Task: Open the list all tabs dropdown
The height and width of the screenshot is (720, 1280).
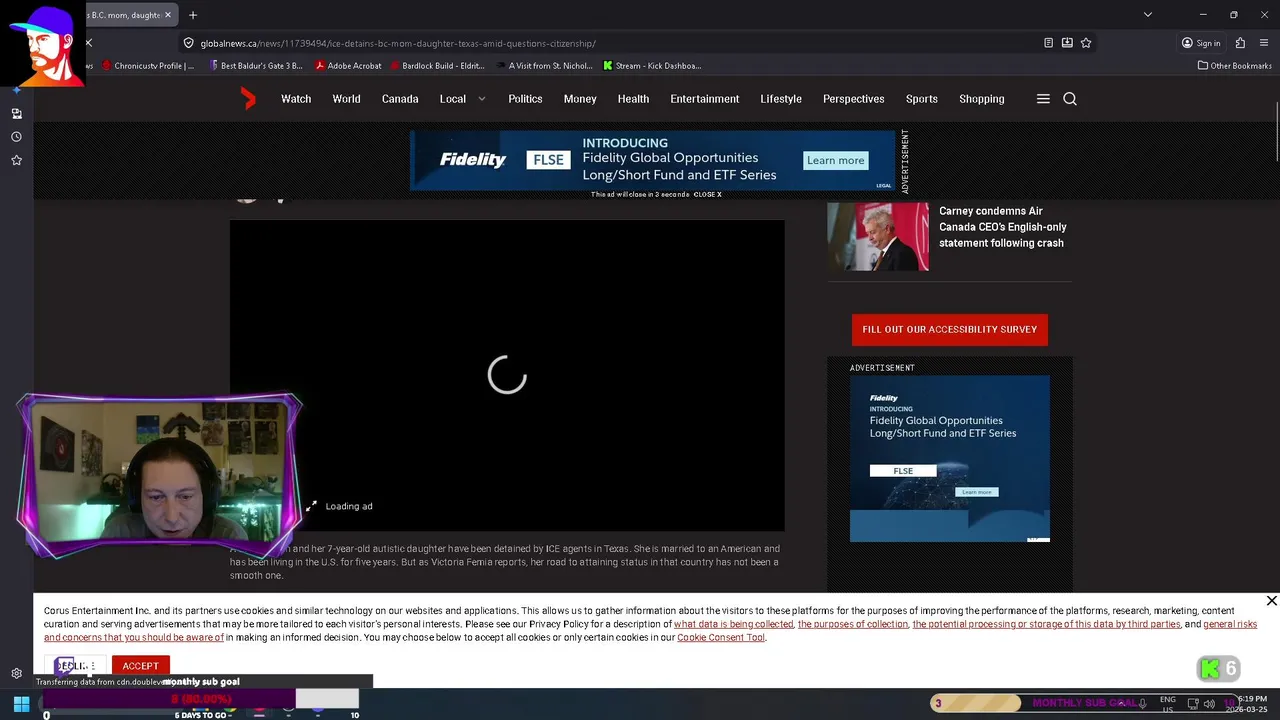Action: [1148, 15]
